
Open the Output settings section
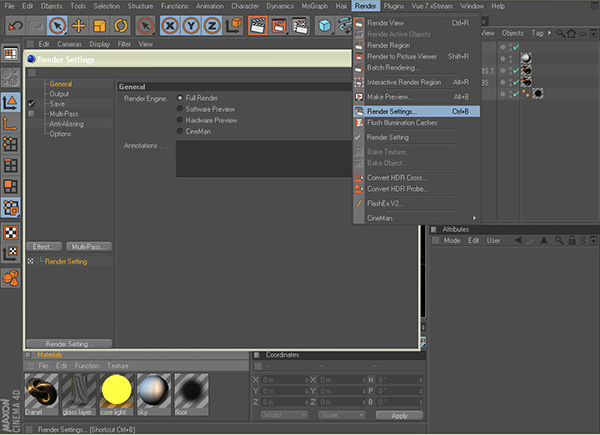pyautogui.click(x=59, y=94)
